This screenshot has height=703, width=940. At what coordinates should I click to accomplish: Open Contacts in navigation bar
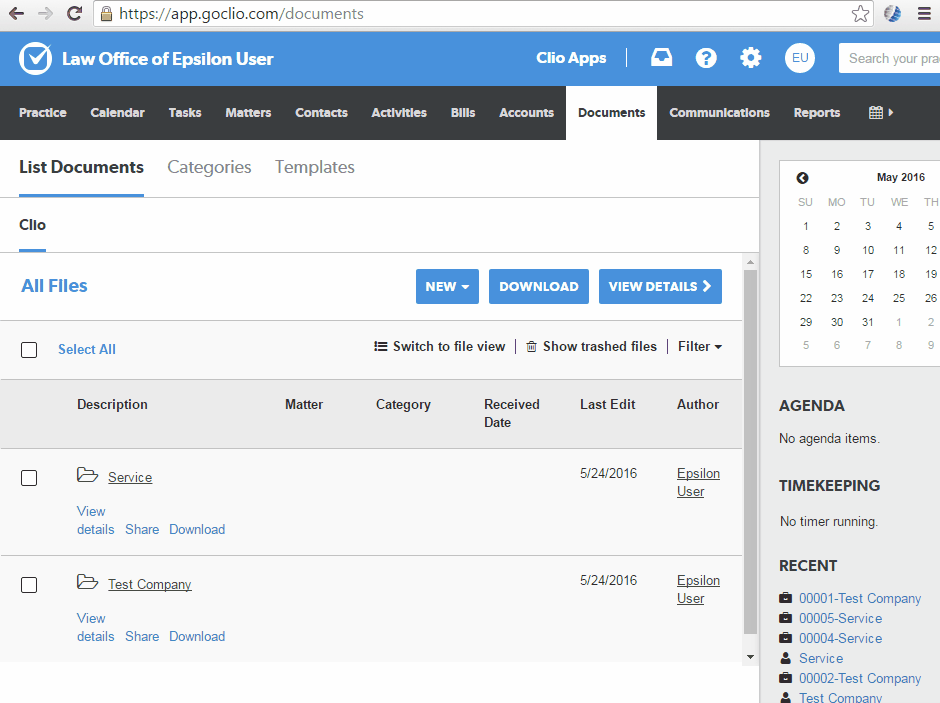point(321,113)
